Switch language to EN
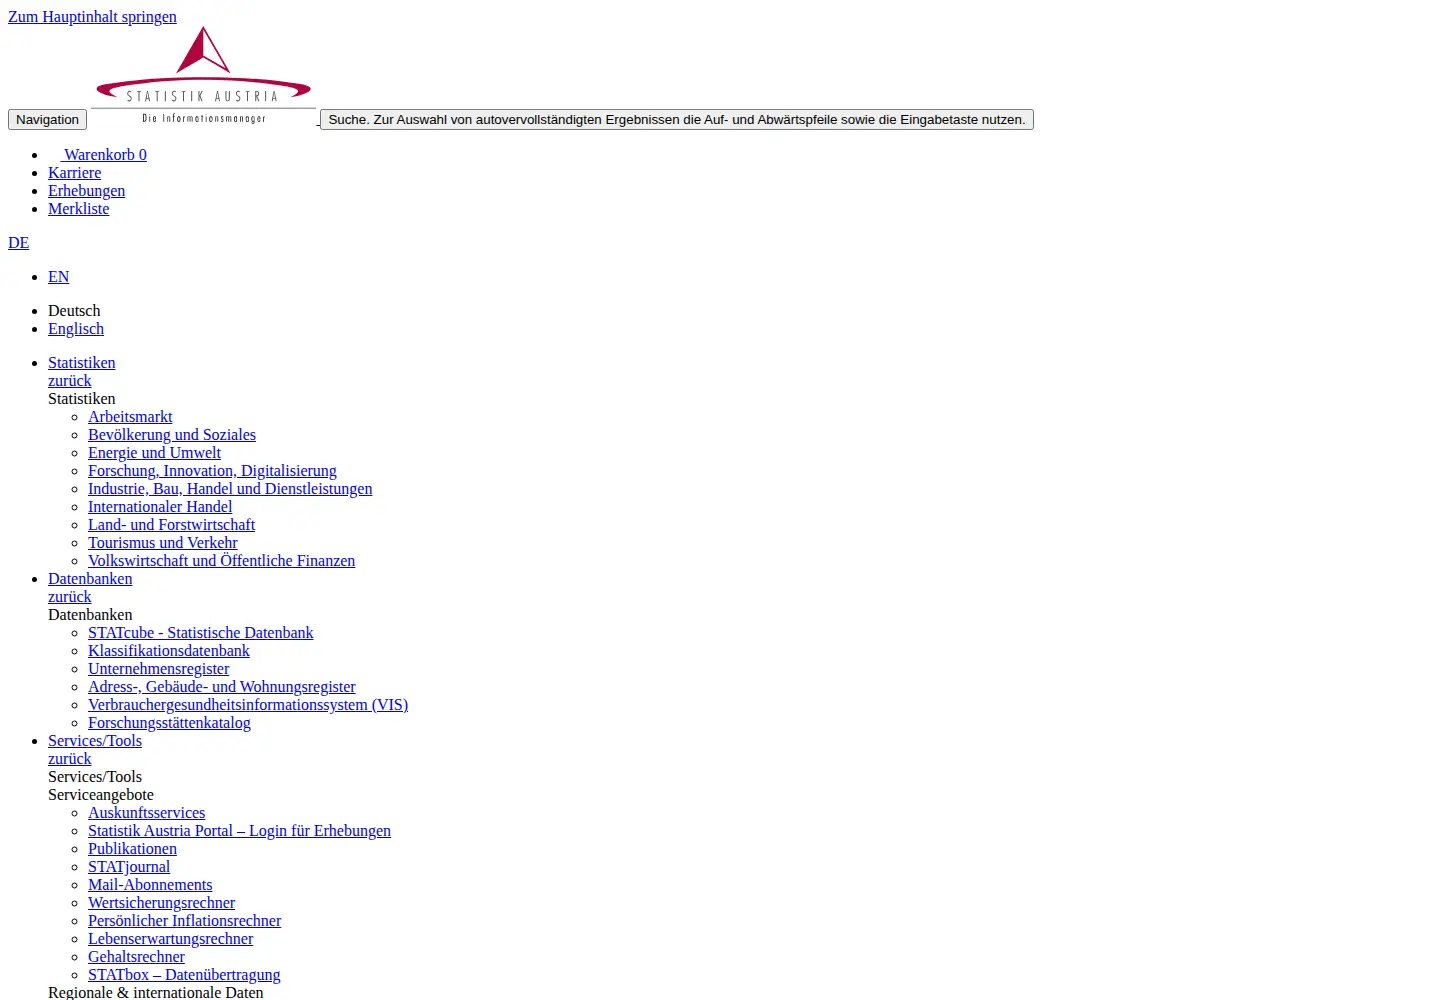 [x=59, y=277]
